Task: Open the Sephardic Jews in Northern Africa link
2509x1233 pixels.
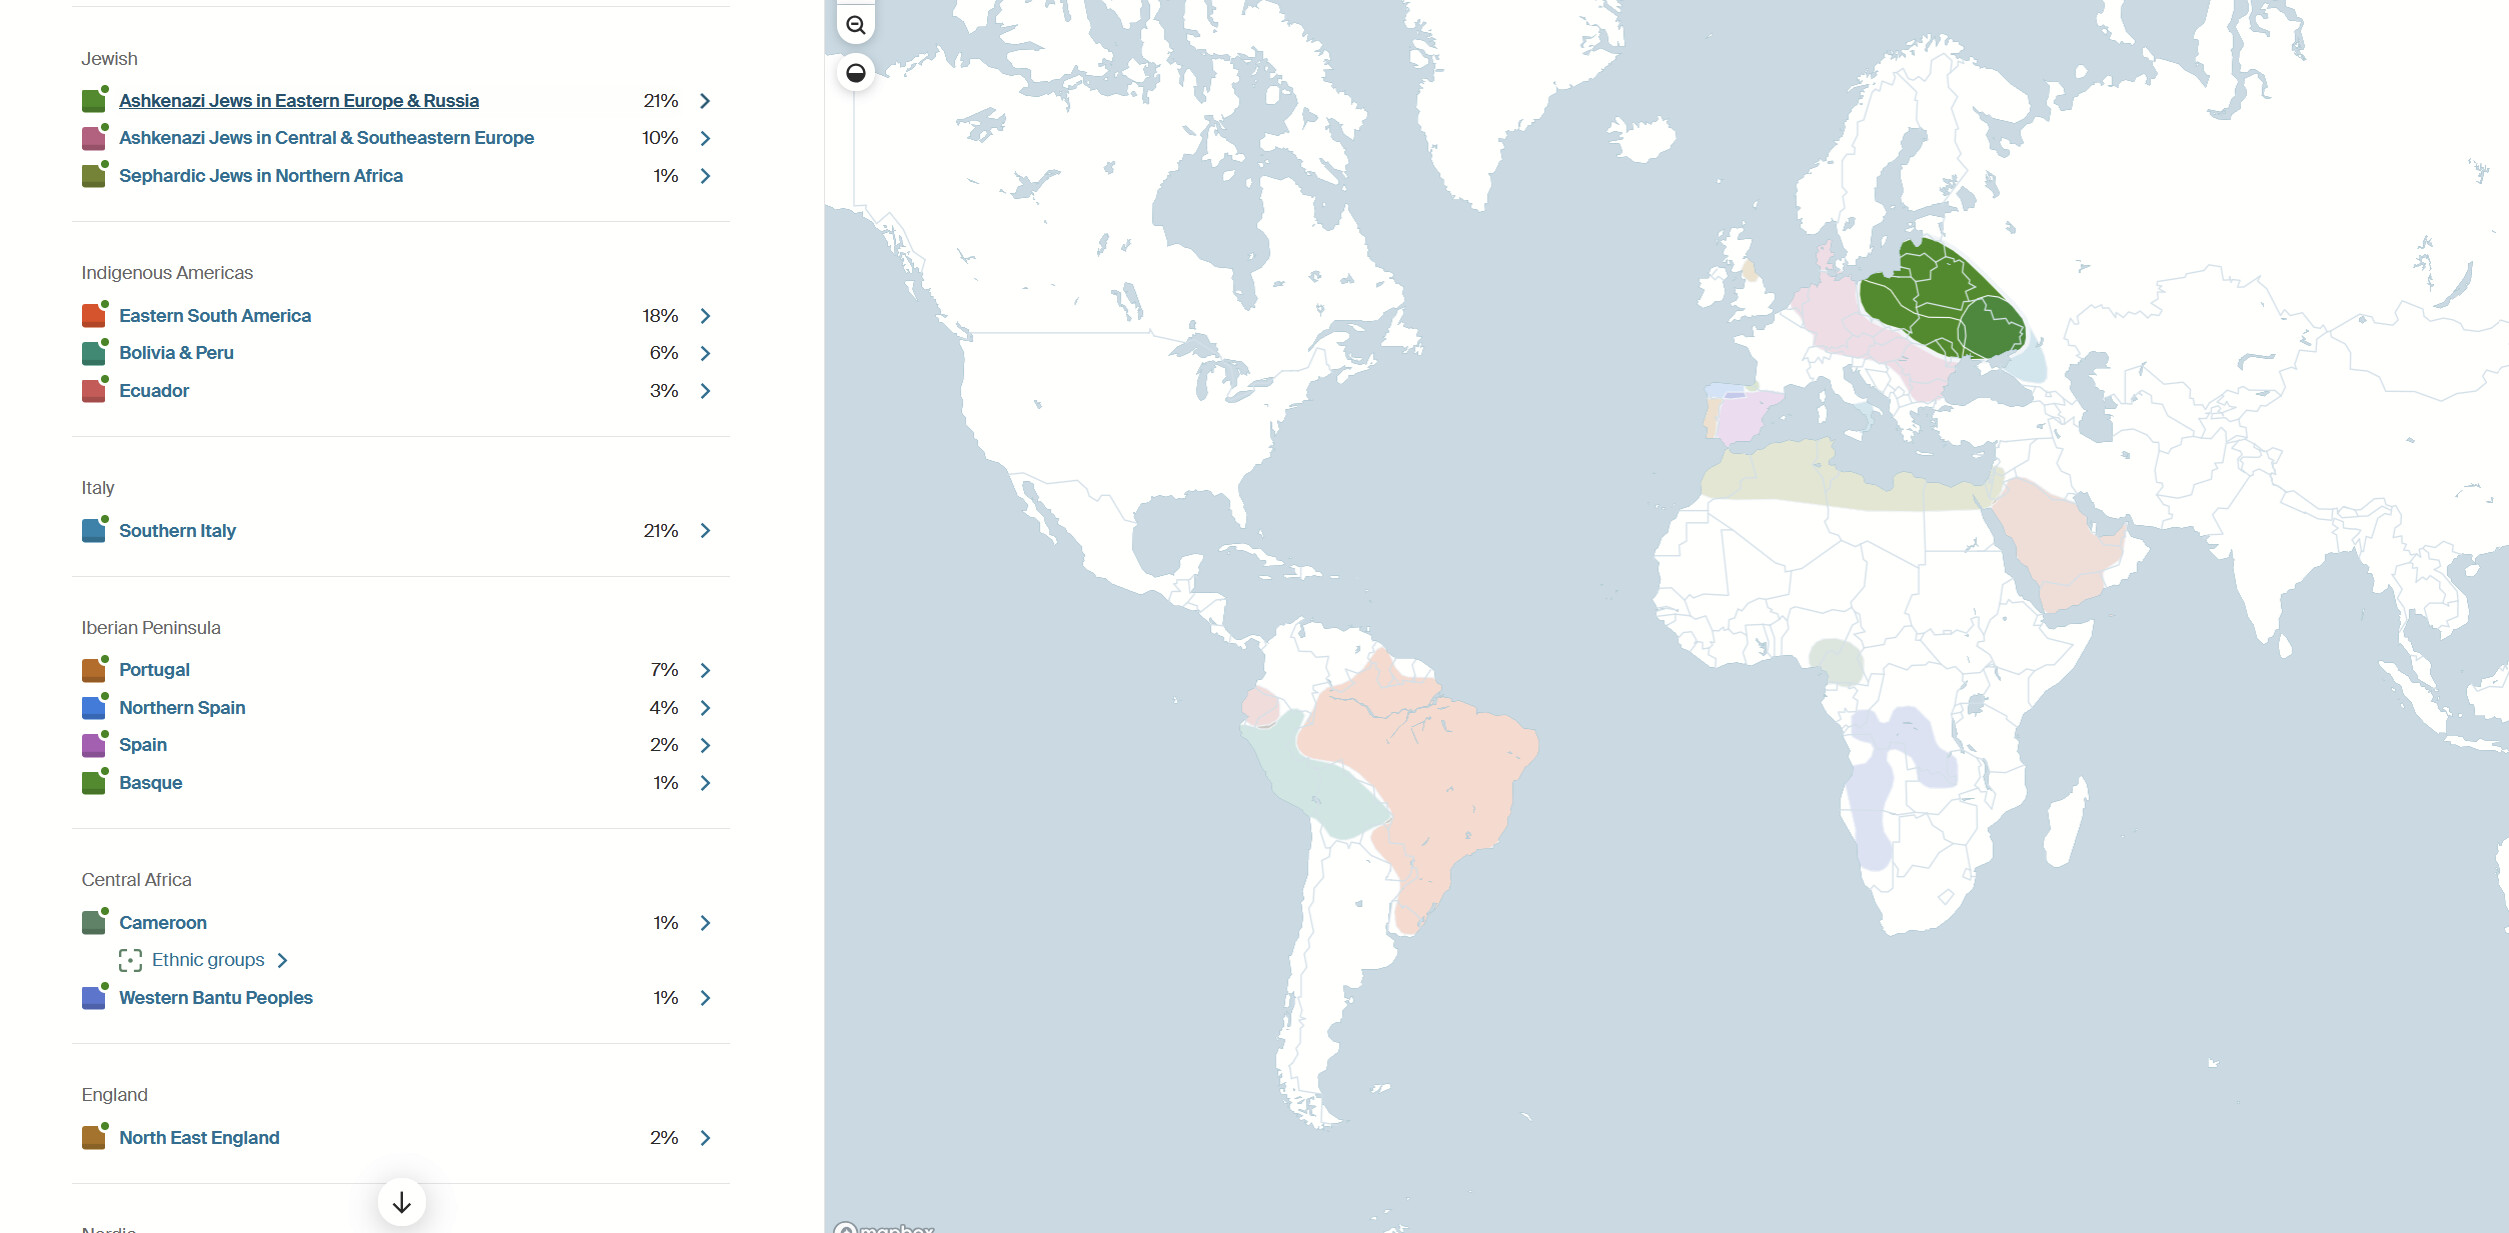Action: pyautogui.click(x=260, y=176)
